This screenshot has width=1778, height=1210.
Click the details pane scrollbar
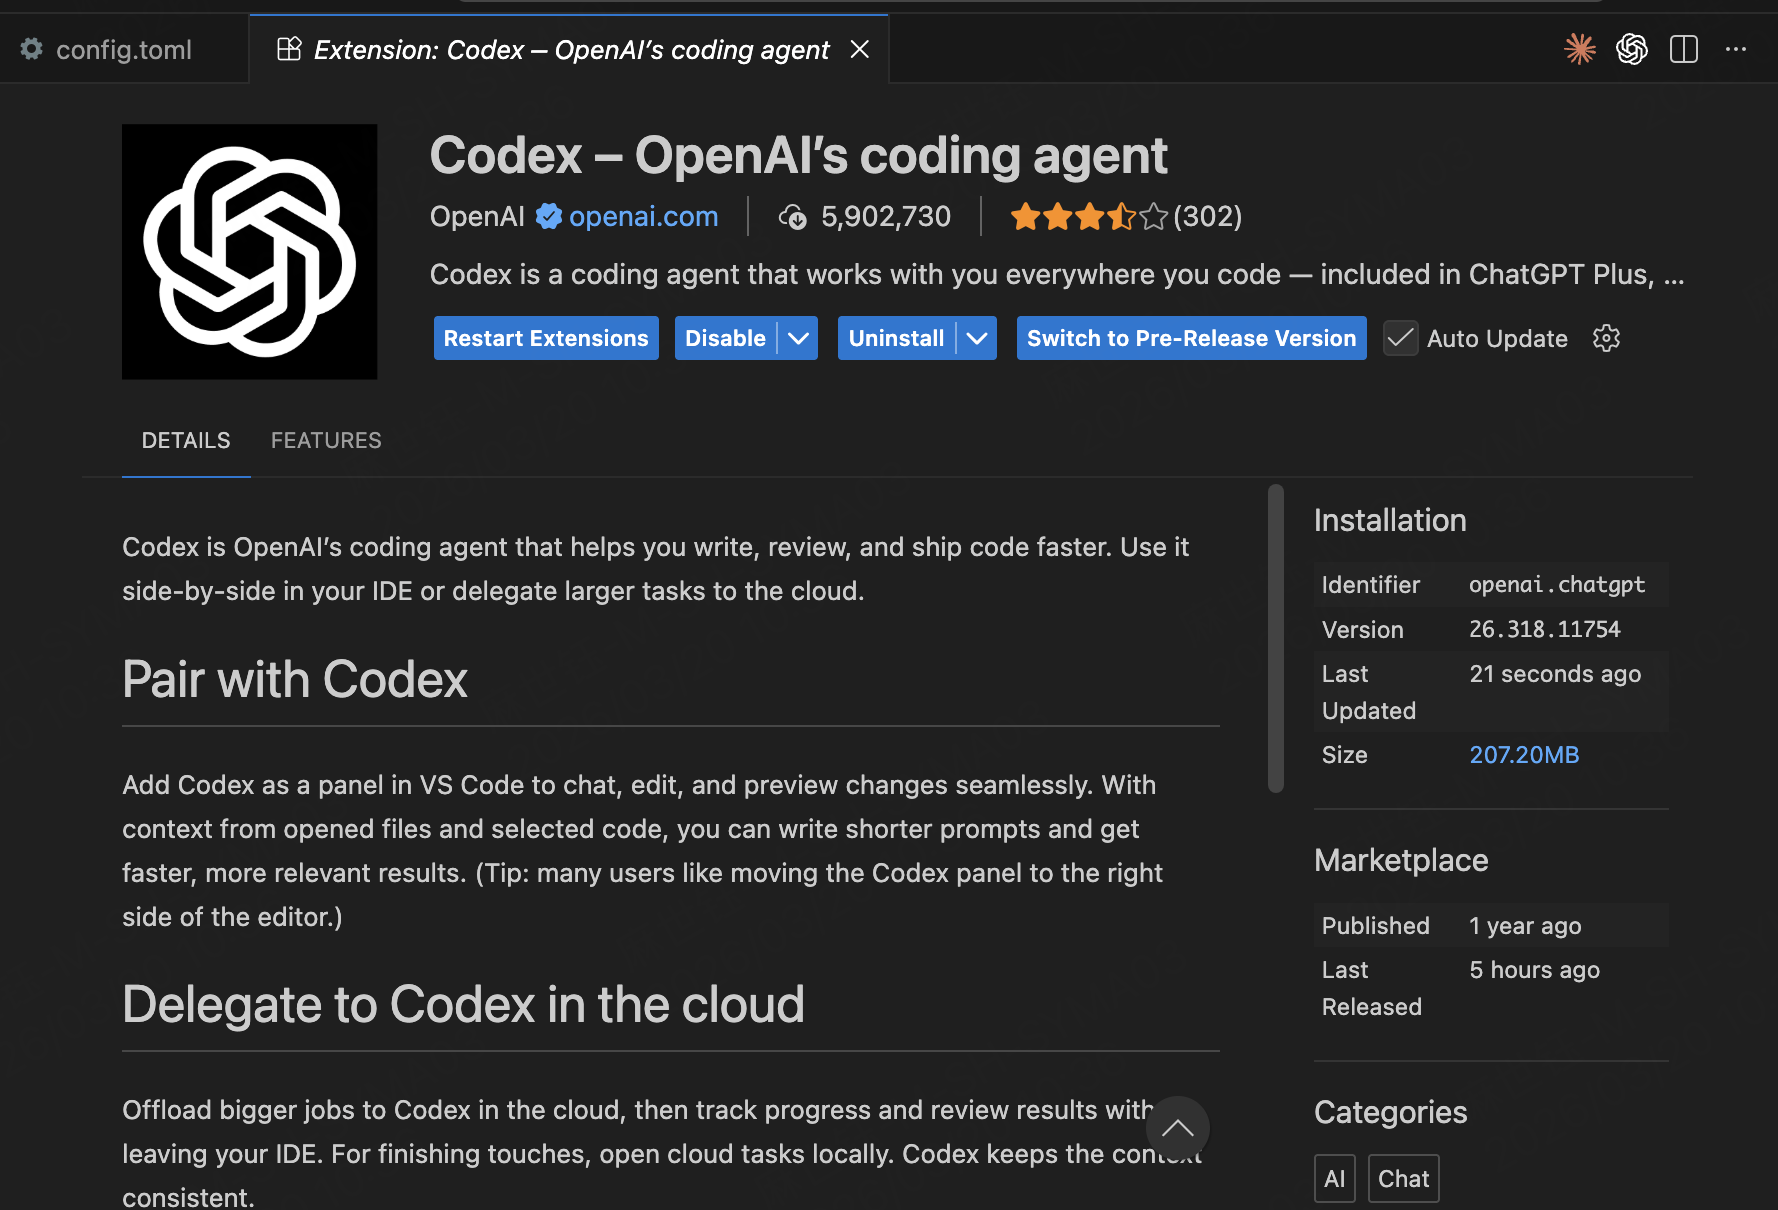point(1275,638)
